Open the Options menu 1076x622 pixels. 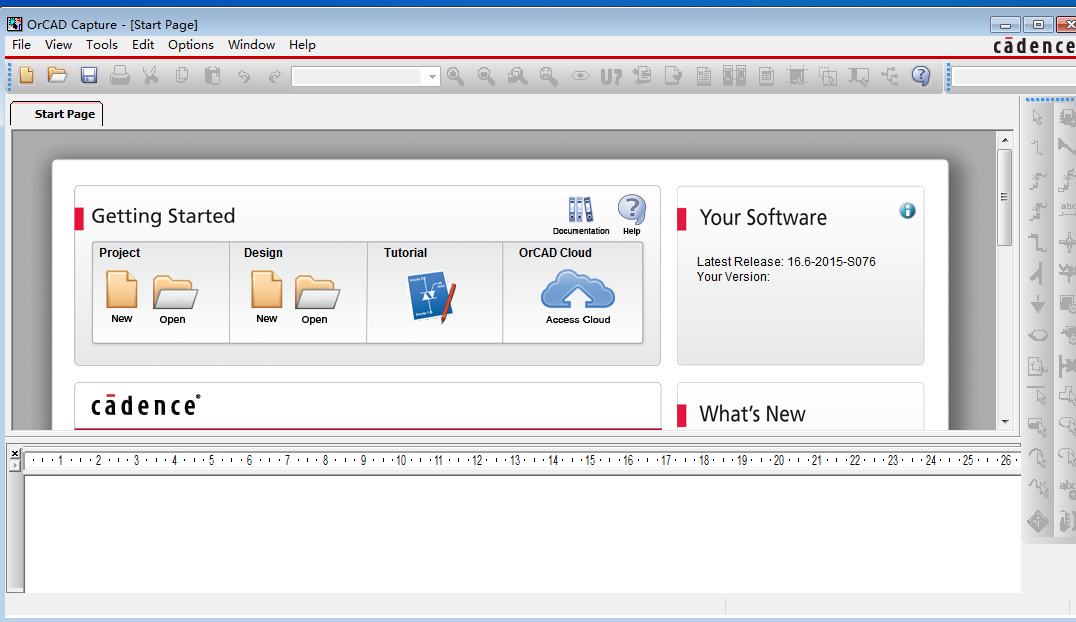[x=191, y=45]
